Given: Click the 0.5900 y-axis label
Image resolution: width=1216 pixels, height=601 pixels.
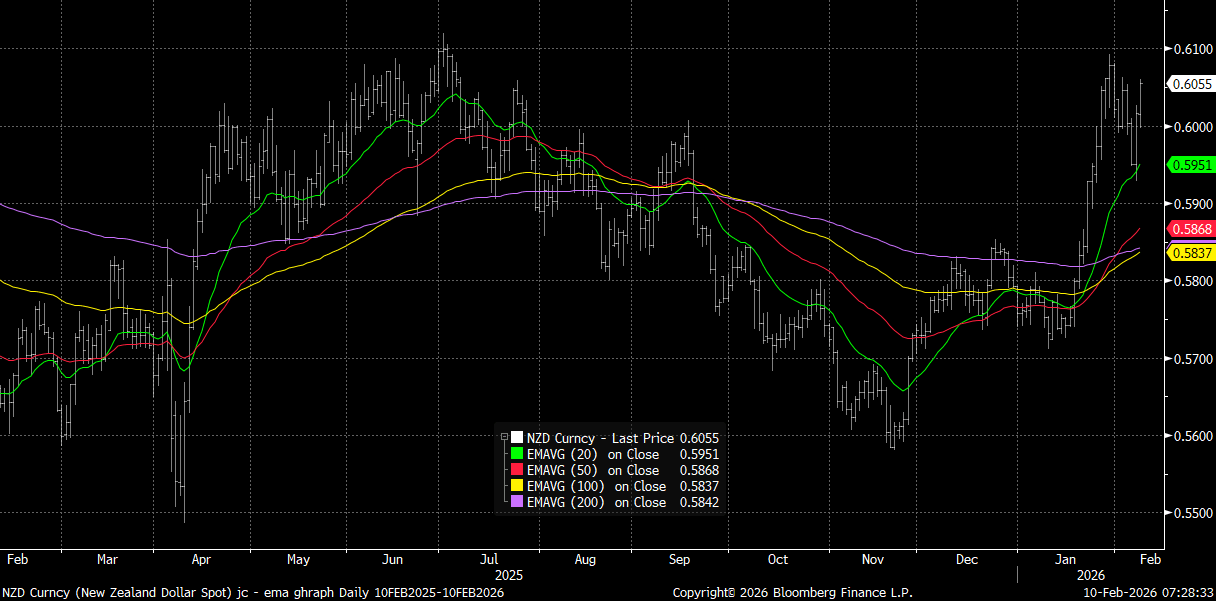Looking at the screenshot, I should coord(1191,203).
